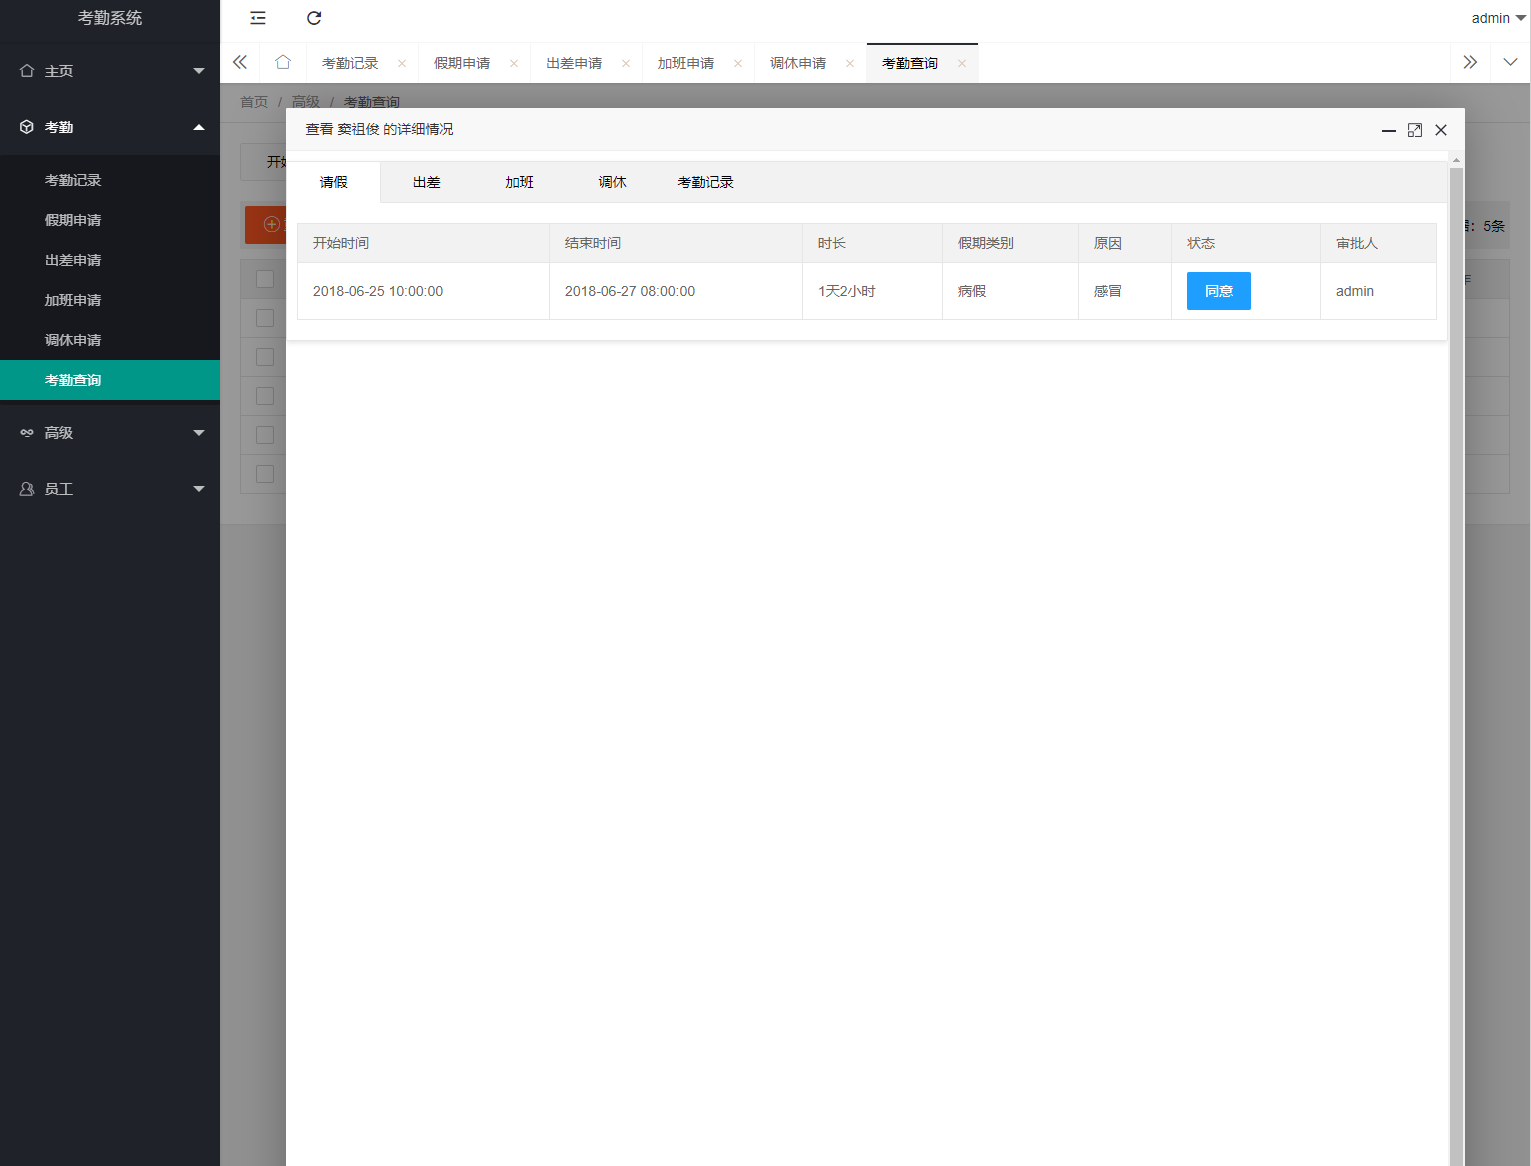Click the dialog vertical scrollbar
1531x1166 pixels.
coord(1456,660)
